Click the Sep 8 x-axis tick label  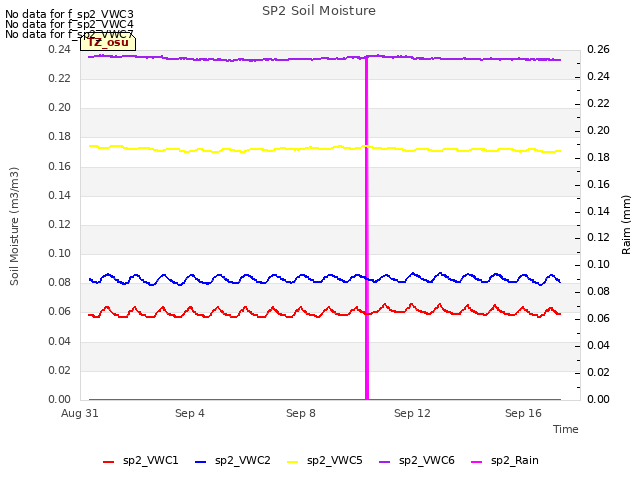pos(301,413)
